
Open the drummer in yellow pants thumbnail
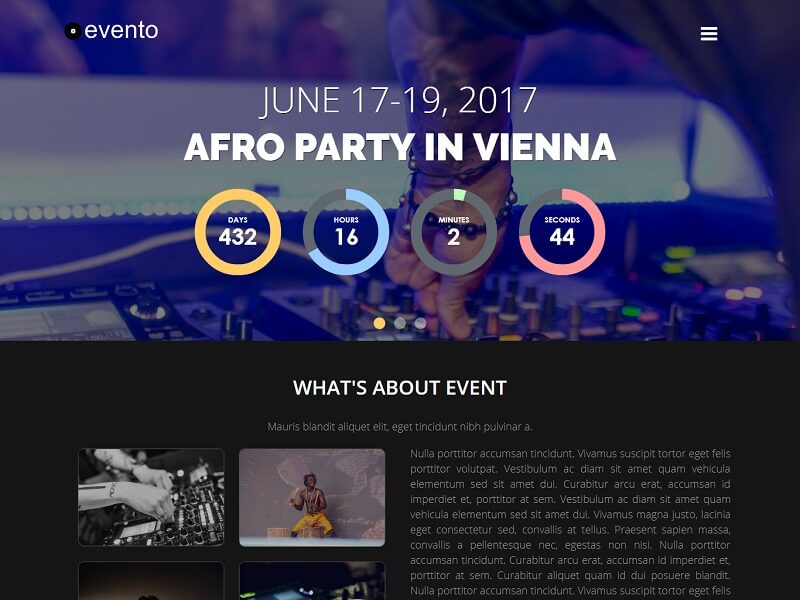(312, 497)
